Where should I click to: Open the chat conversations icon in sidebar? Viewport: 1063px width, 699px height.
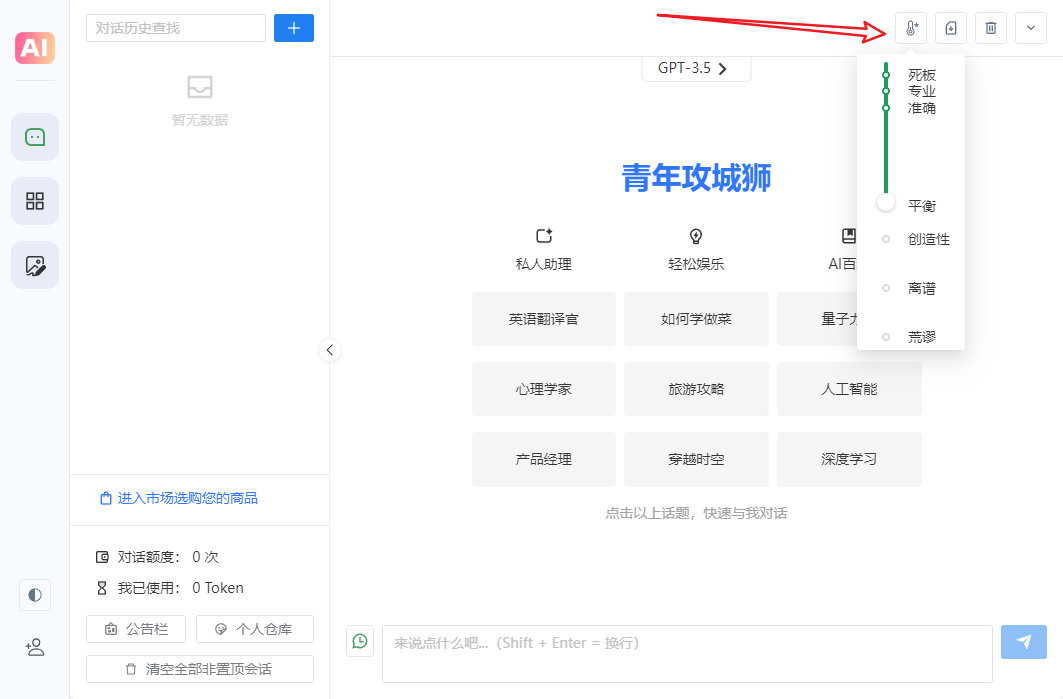tap(34, 136)
